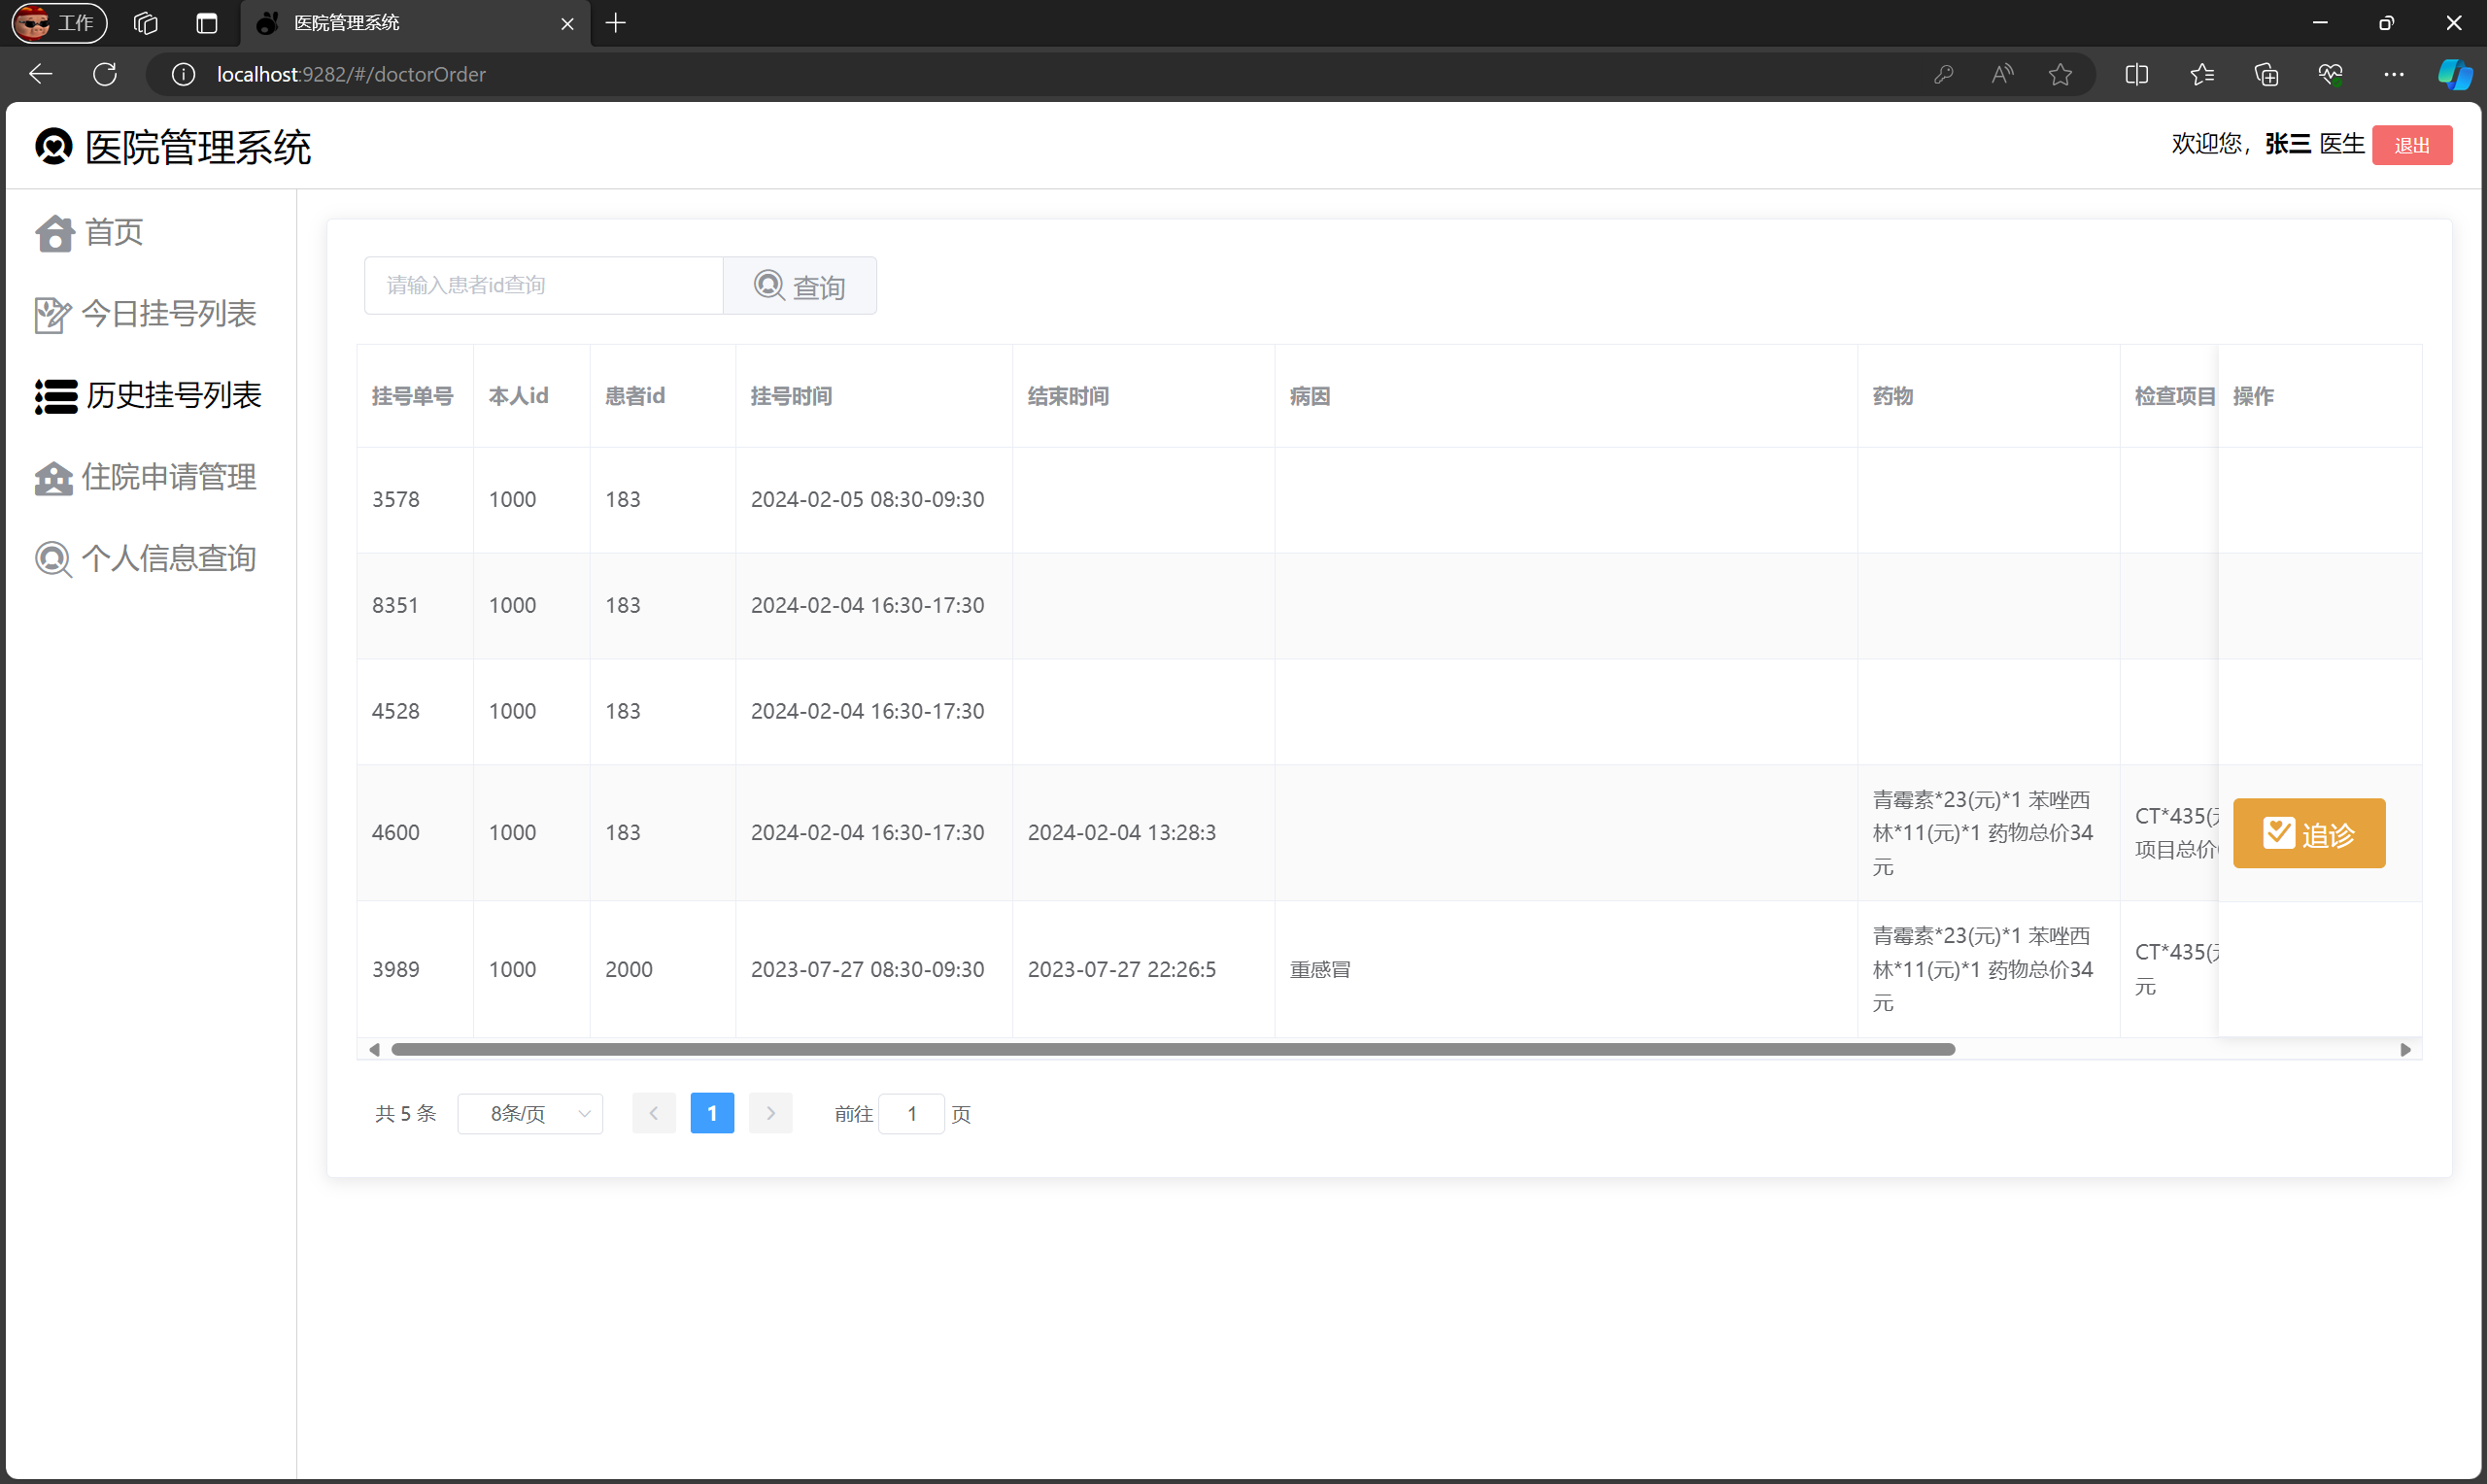
Task: Select page number 1
Action: coord(712,1113)
